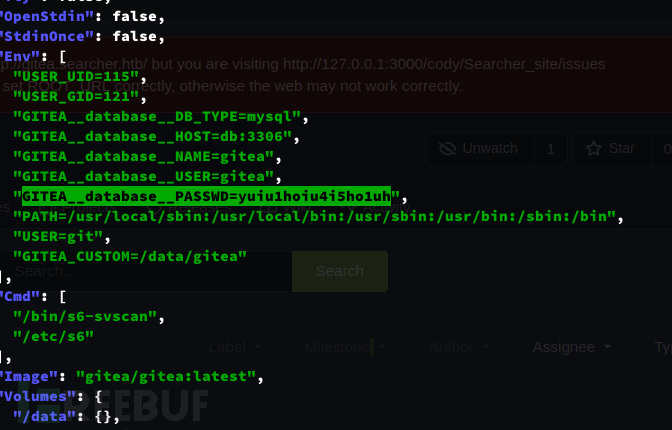Click the GITEA_CUSTOM=/data/gitea line
672x430 pixels.
130,257
